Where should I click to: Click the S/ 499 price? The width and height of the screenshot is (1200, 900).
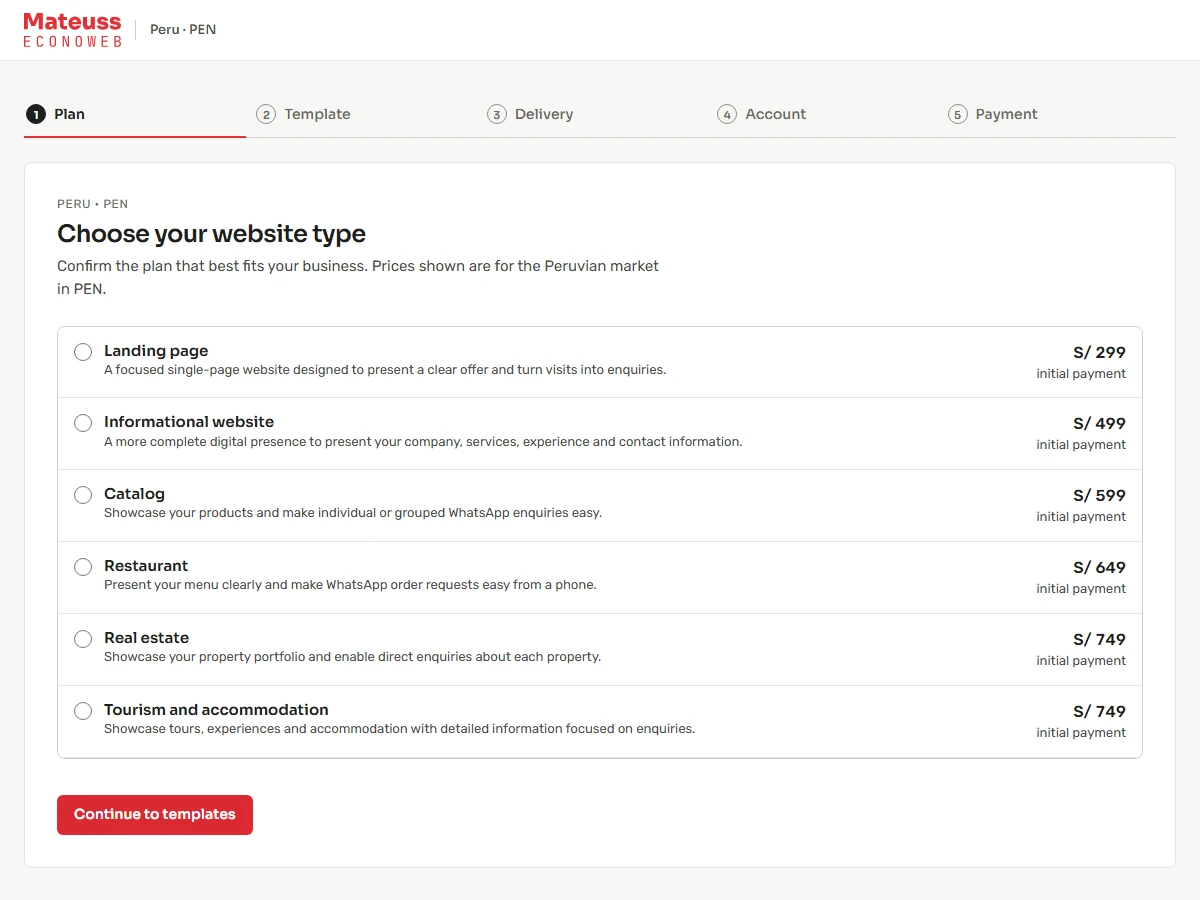(1100, 423)
